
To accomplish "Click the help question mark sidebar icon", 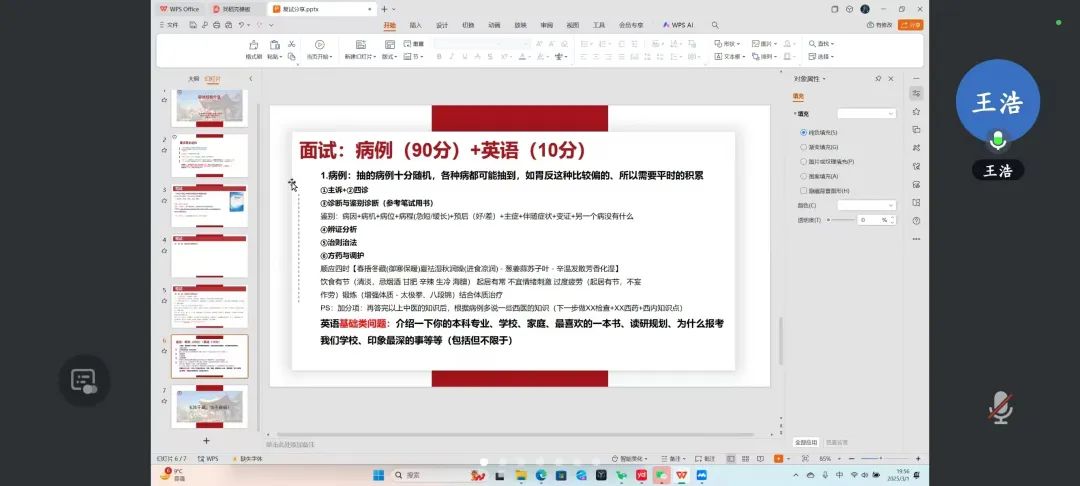I will pyautogui.click(x=916, y=220).
